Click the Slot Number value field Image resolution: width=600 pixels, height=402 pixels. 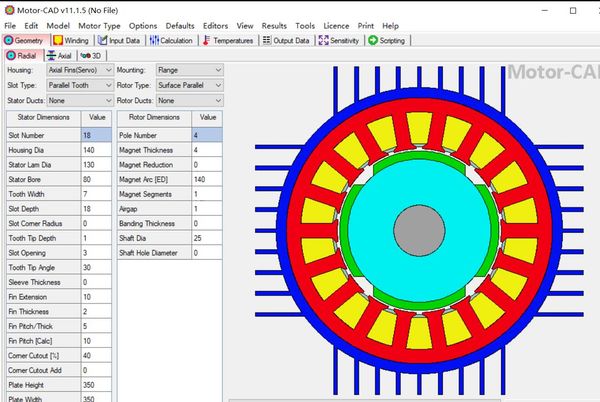(95, 134)
